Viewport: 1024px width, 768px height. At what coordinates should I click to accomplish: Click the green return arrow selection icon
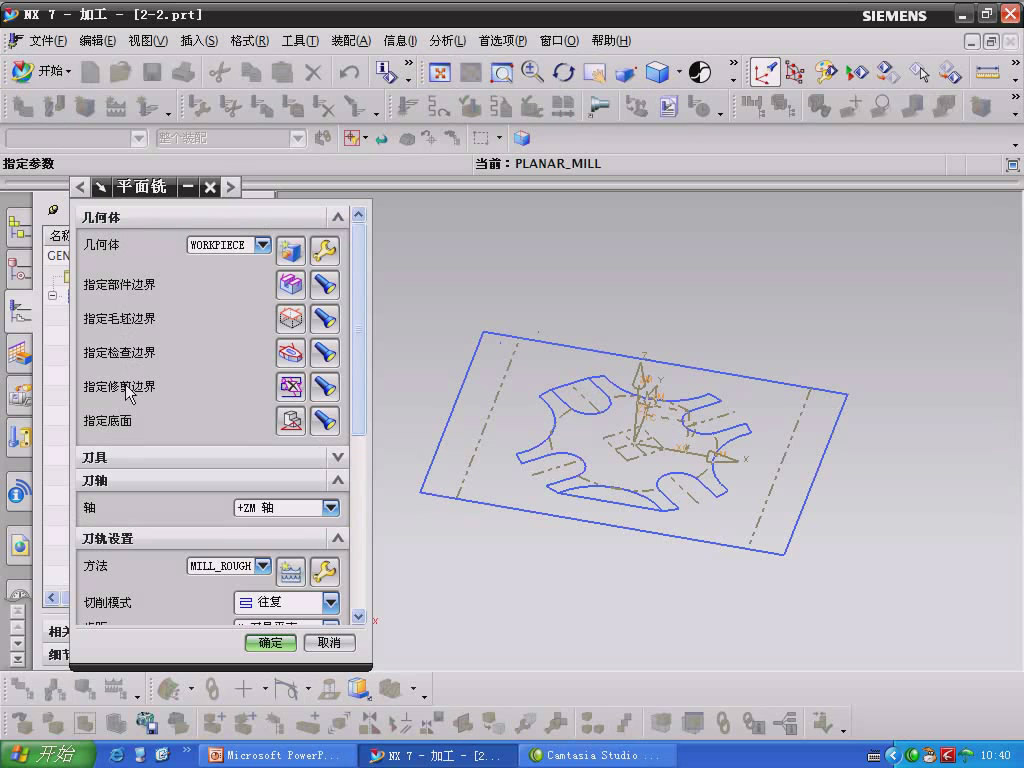(381, 138)
